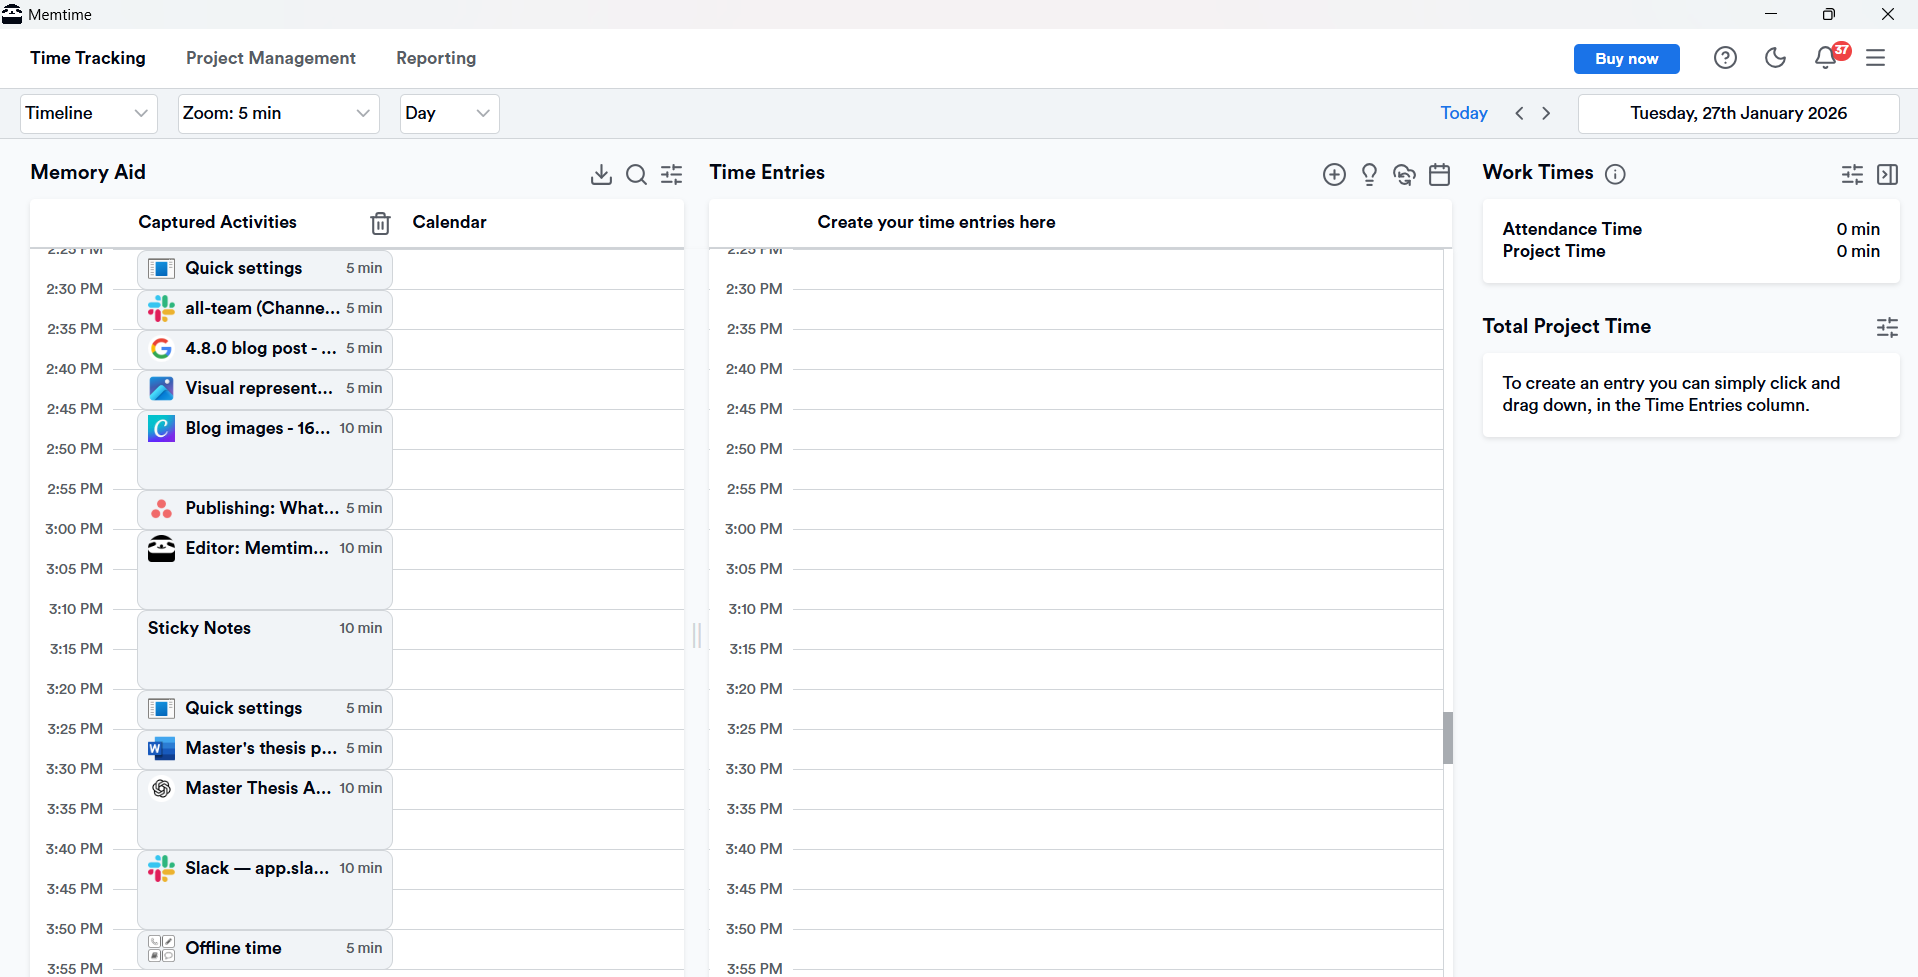
Task: Open time entry suggestions lightbulb
Action: 1369,174
